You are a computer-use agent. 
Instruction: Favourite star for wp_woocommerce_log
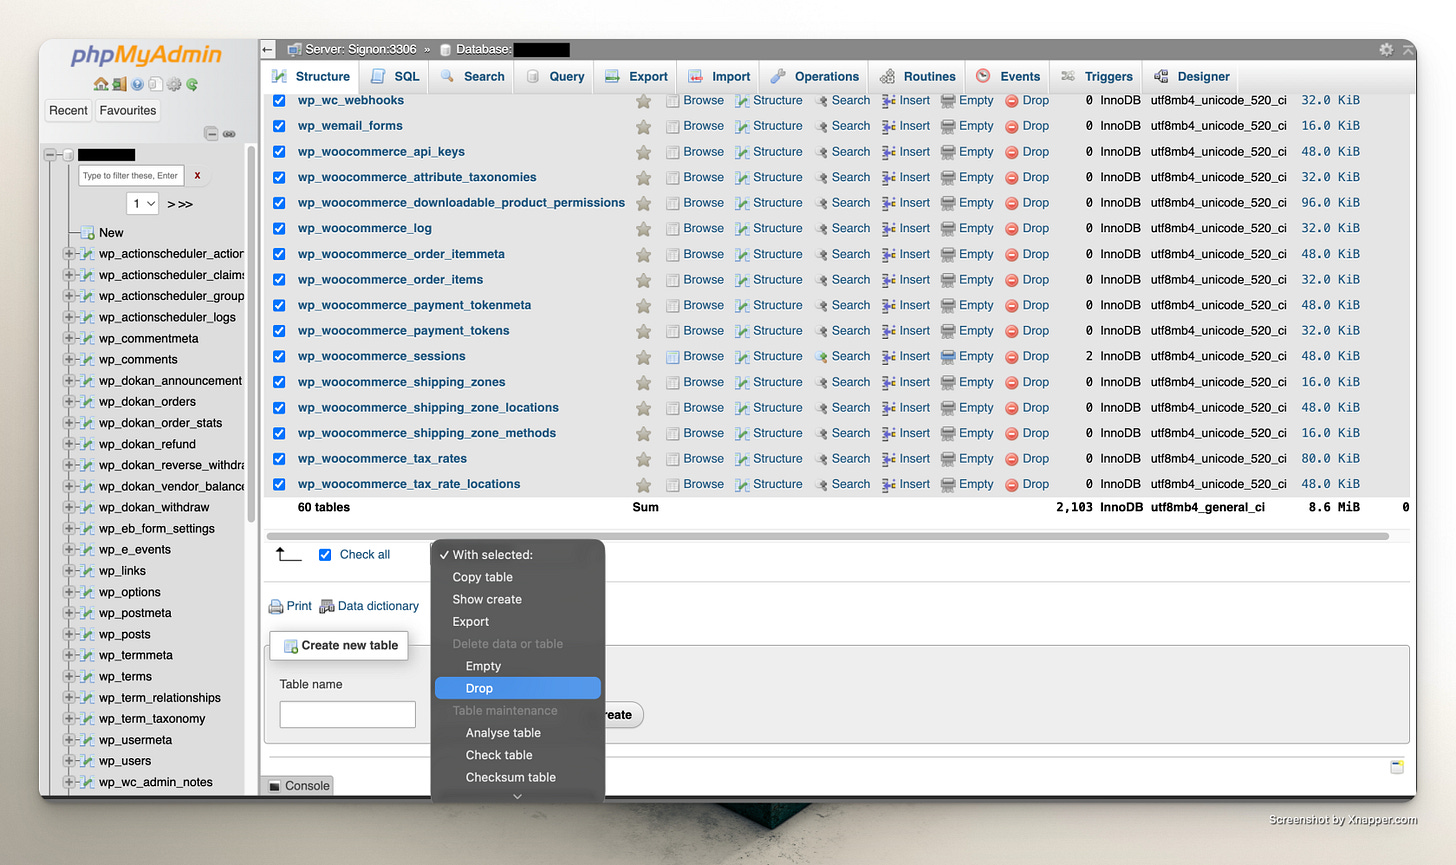click(x=644, y=229)
